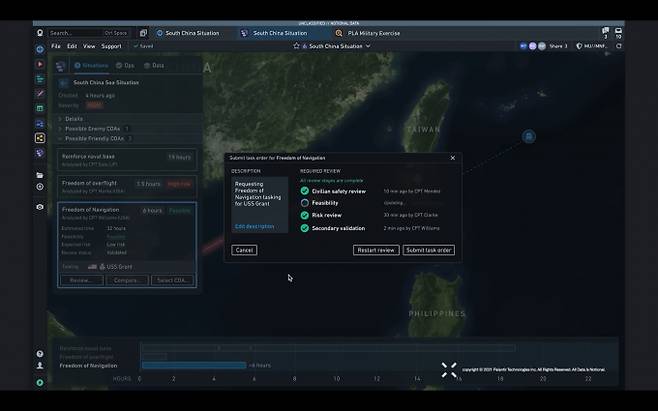The image size is (658, 411).
Task: Select the Freedom of overflight COA card
Action: pyautogui.click(x=127, y=186)
